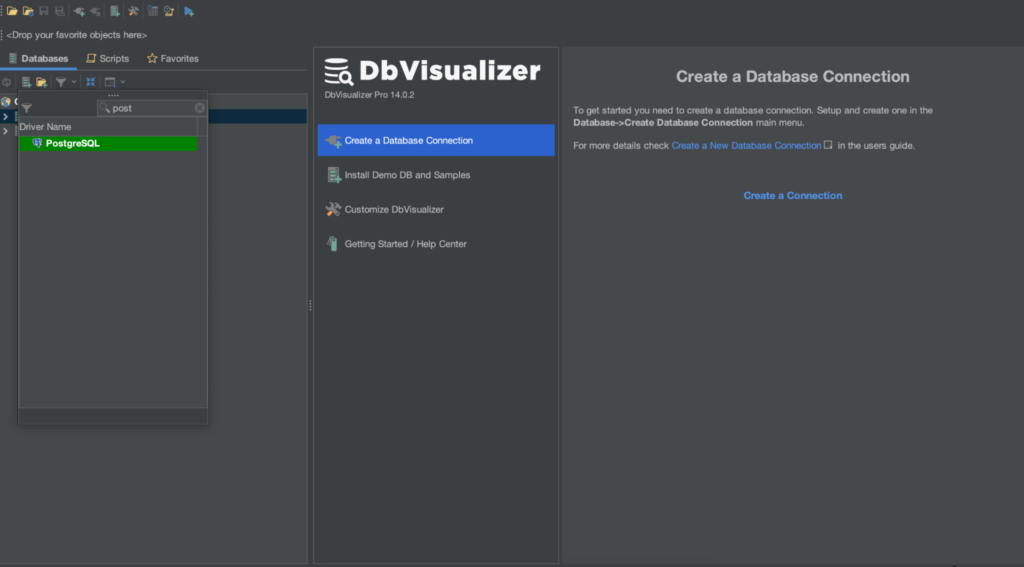Screen dimensions: 1024x567
Task: Click the icon beside Install Demo DB and Samples
Action: [334, 175]
